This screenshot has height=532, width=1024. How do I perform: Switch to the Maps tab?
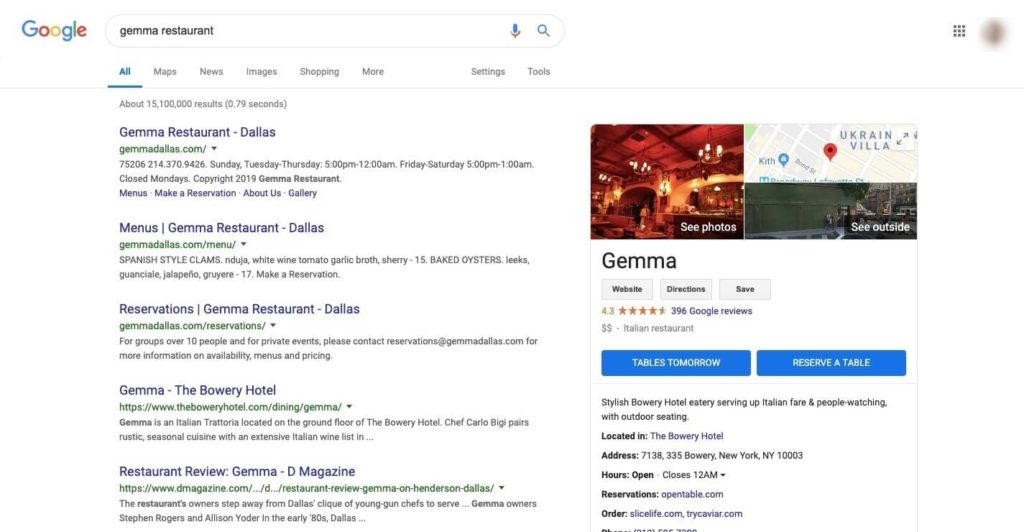pos(165,72)
